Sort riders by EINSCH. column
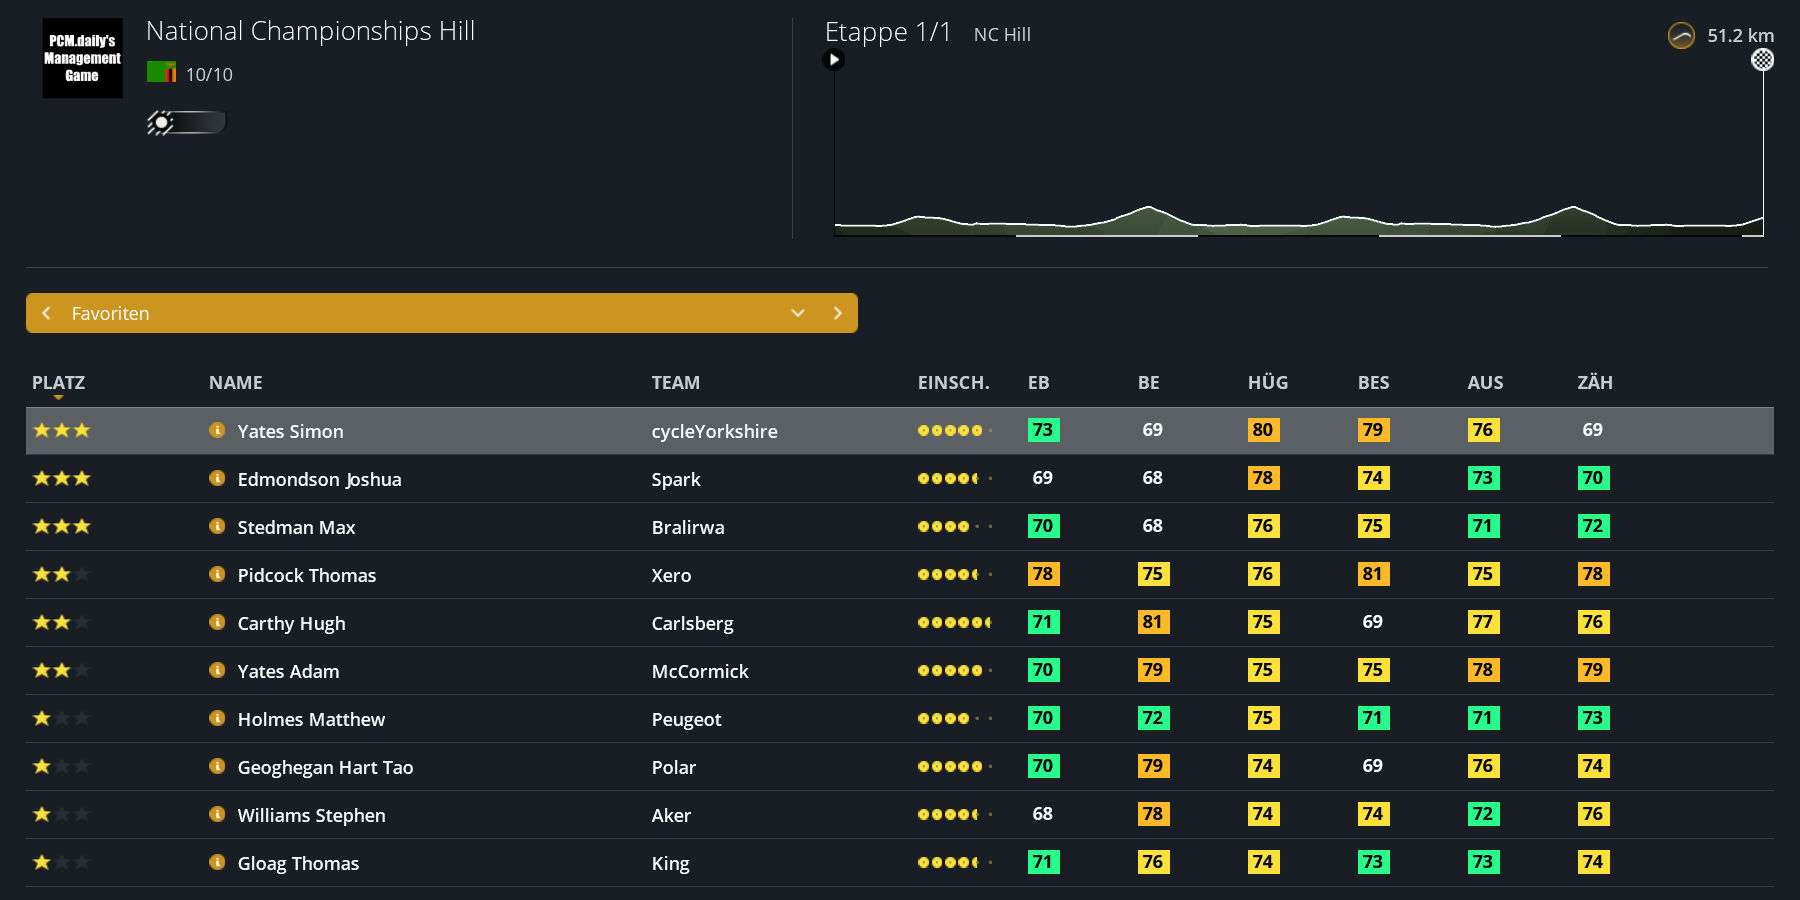Screen dimensions: 1800x900 pos(953,383)
